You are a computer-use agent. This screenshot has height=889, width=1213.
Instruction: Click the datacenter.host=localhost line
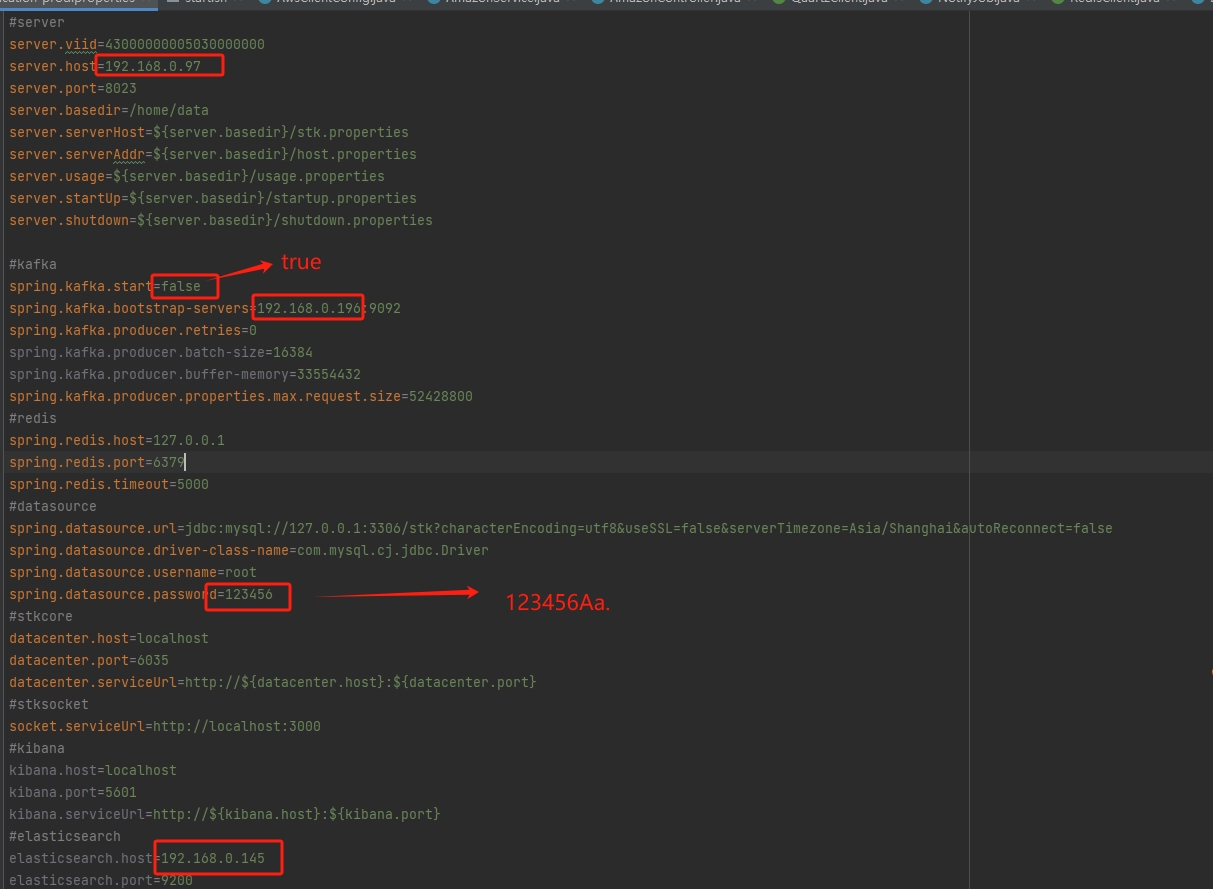pos(109,638)
